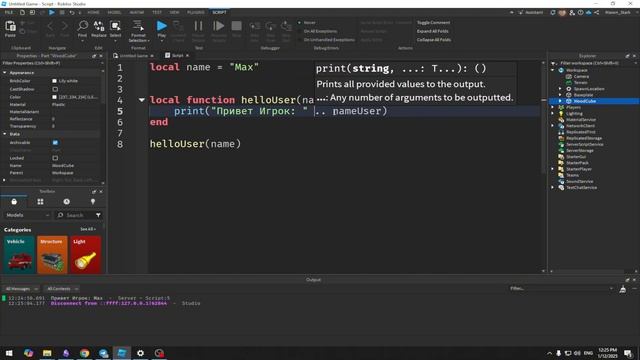Select the Players icon in Explorer
The height and width of the screenshot is (360, 640).
pyautogui.click(x=561, y=107)
